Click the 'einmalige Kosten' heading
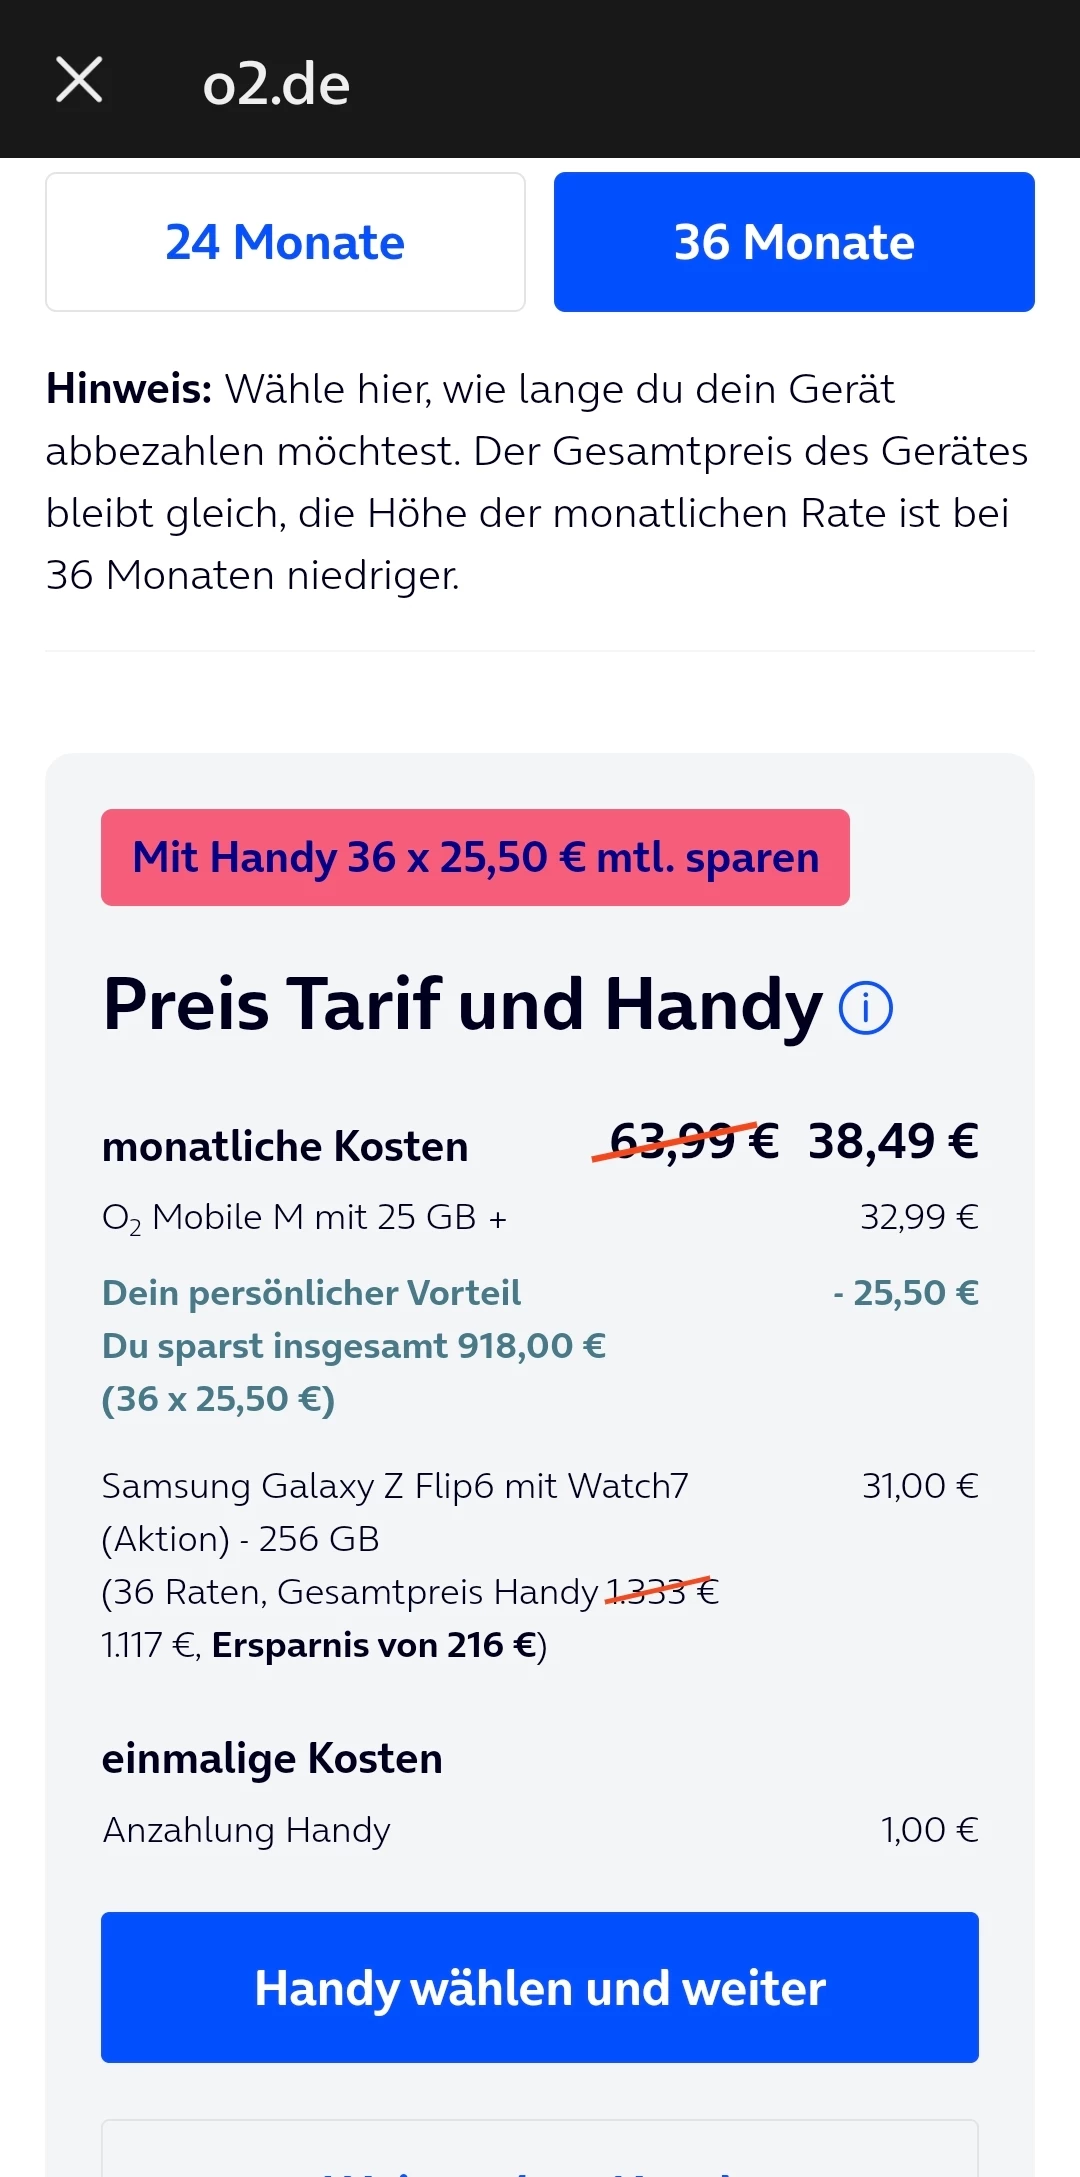 pos(272,1759)
